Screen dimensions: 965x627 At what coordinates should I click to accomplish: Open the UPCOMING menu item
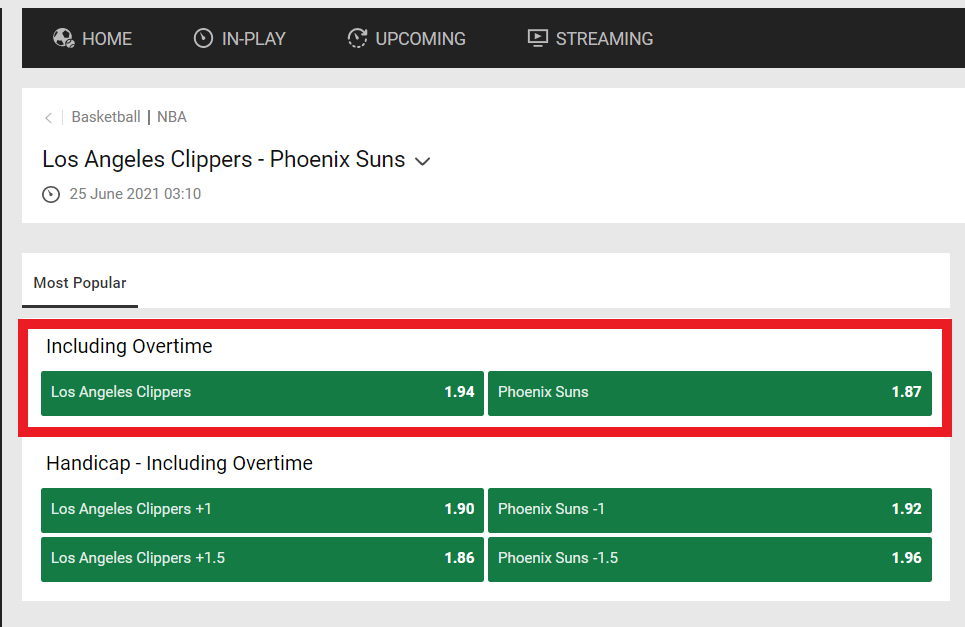[x=406, y=38]
